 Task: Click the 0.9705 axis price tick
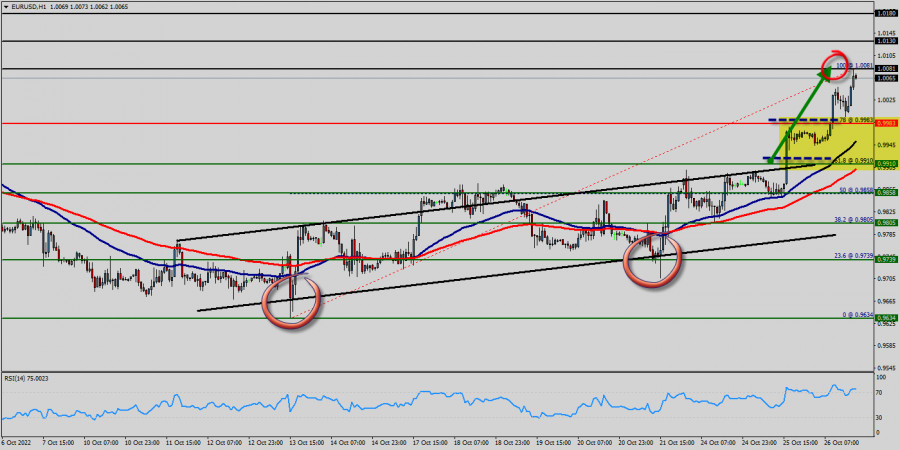pyautogui.click(x=885, y=279)
